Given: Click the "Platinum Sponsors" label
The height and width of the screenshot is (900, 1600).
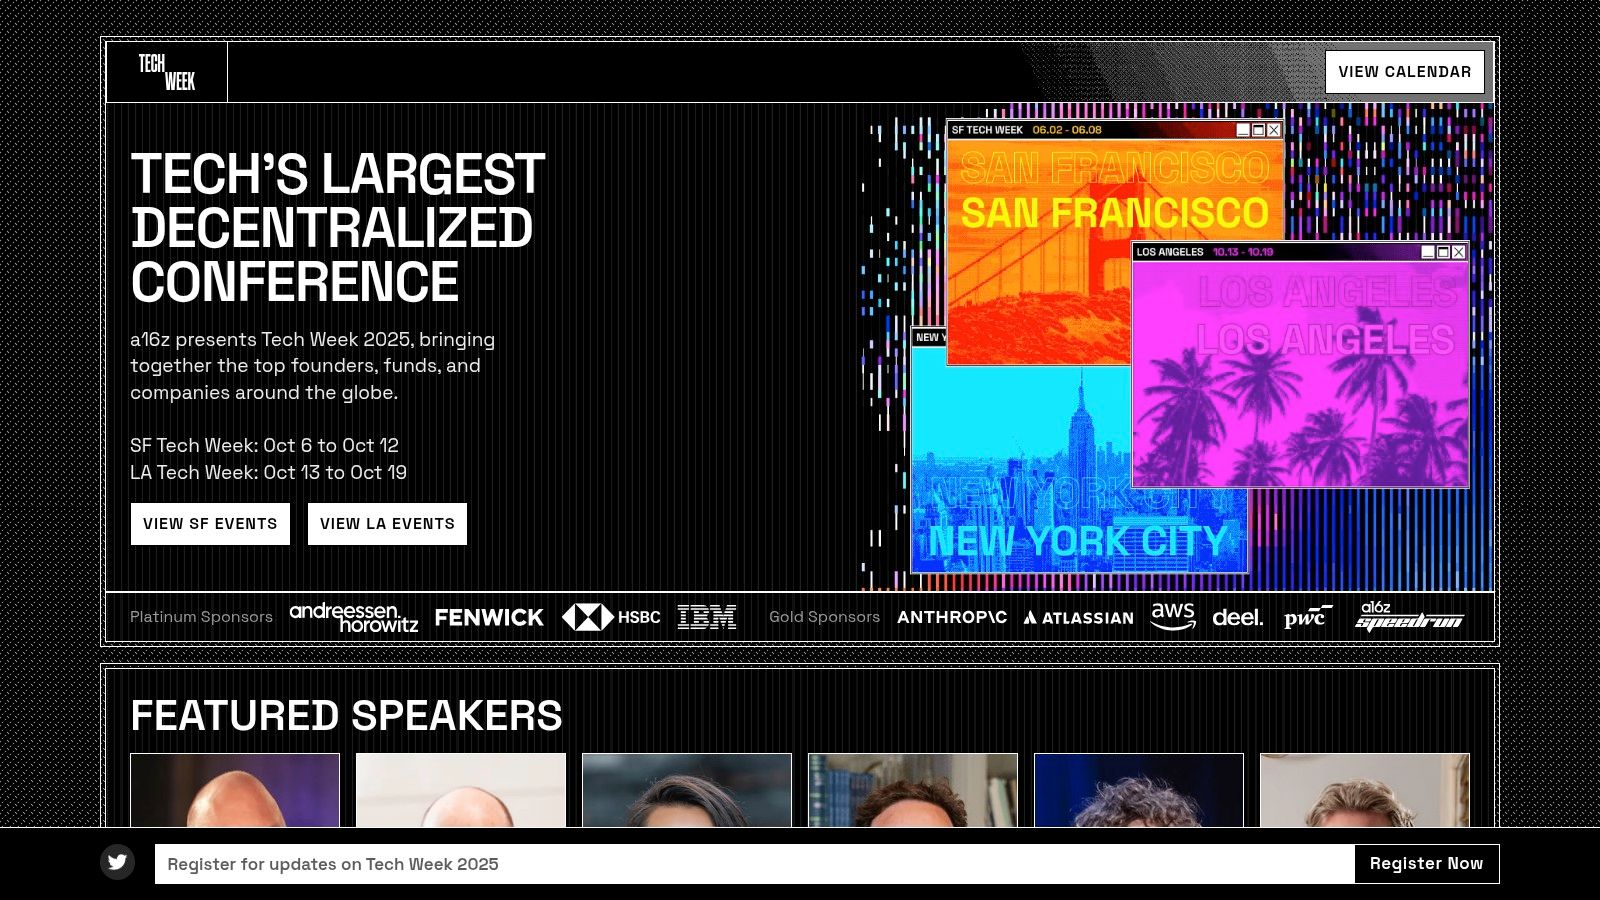Looking at the screenshot, I should (201, 617).
